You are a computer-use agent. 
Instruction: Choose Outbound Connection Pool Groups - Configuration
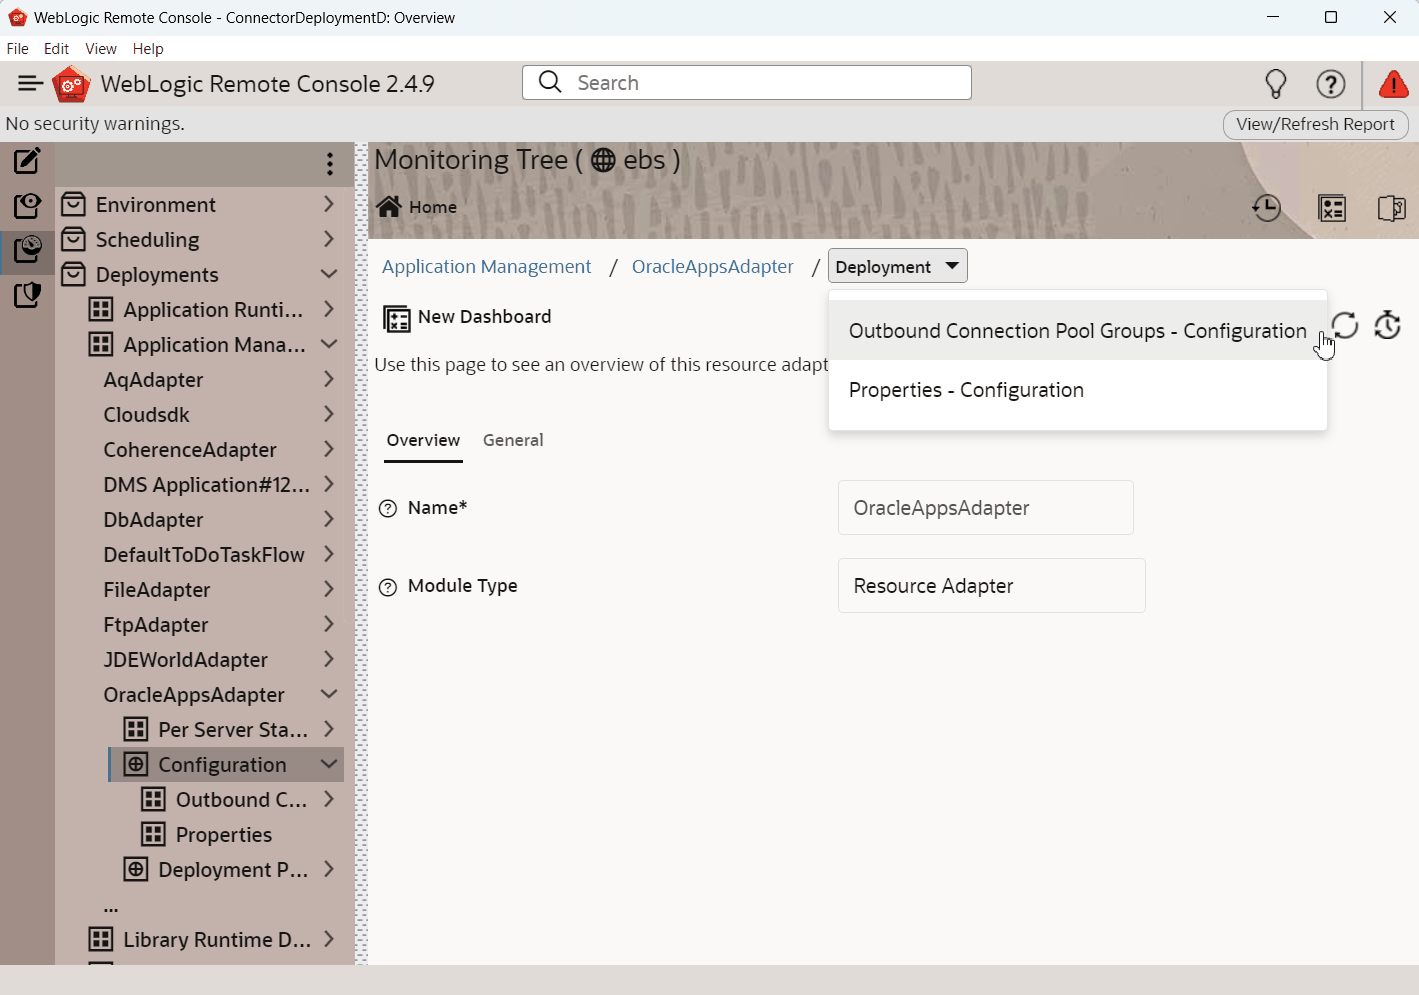pyautogui.click(x=1077, y=331)
